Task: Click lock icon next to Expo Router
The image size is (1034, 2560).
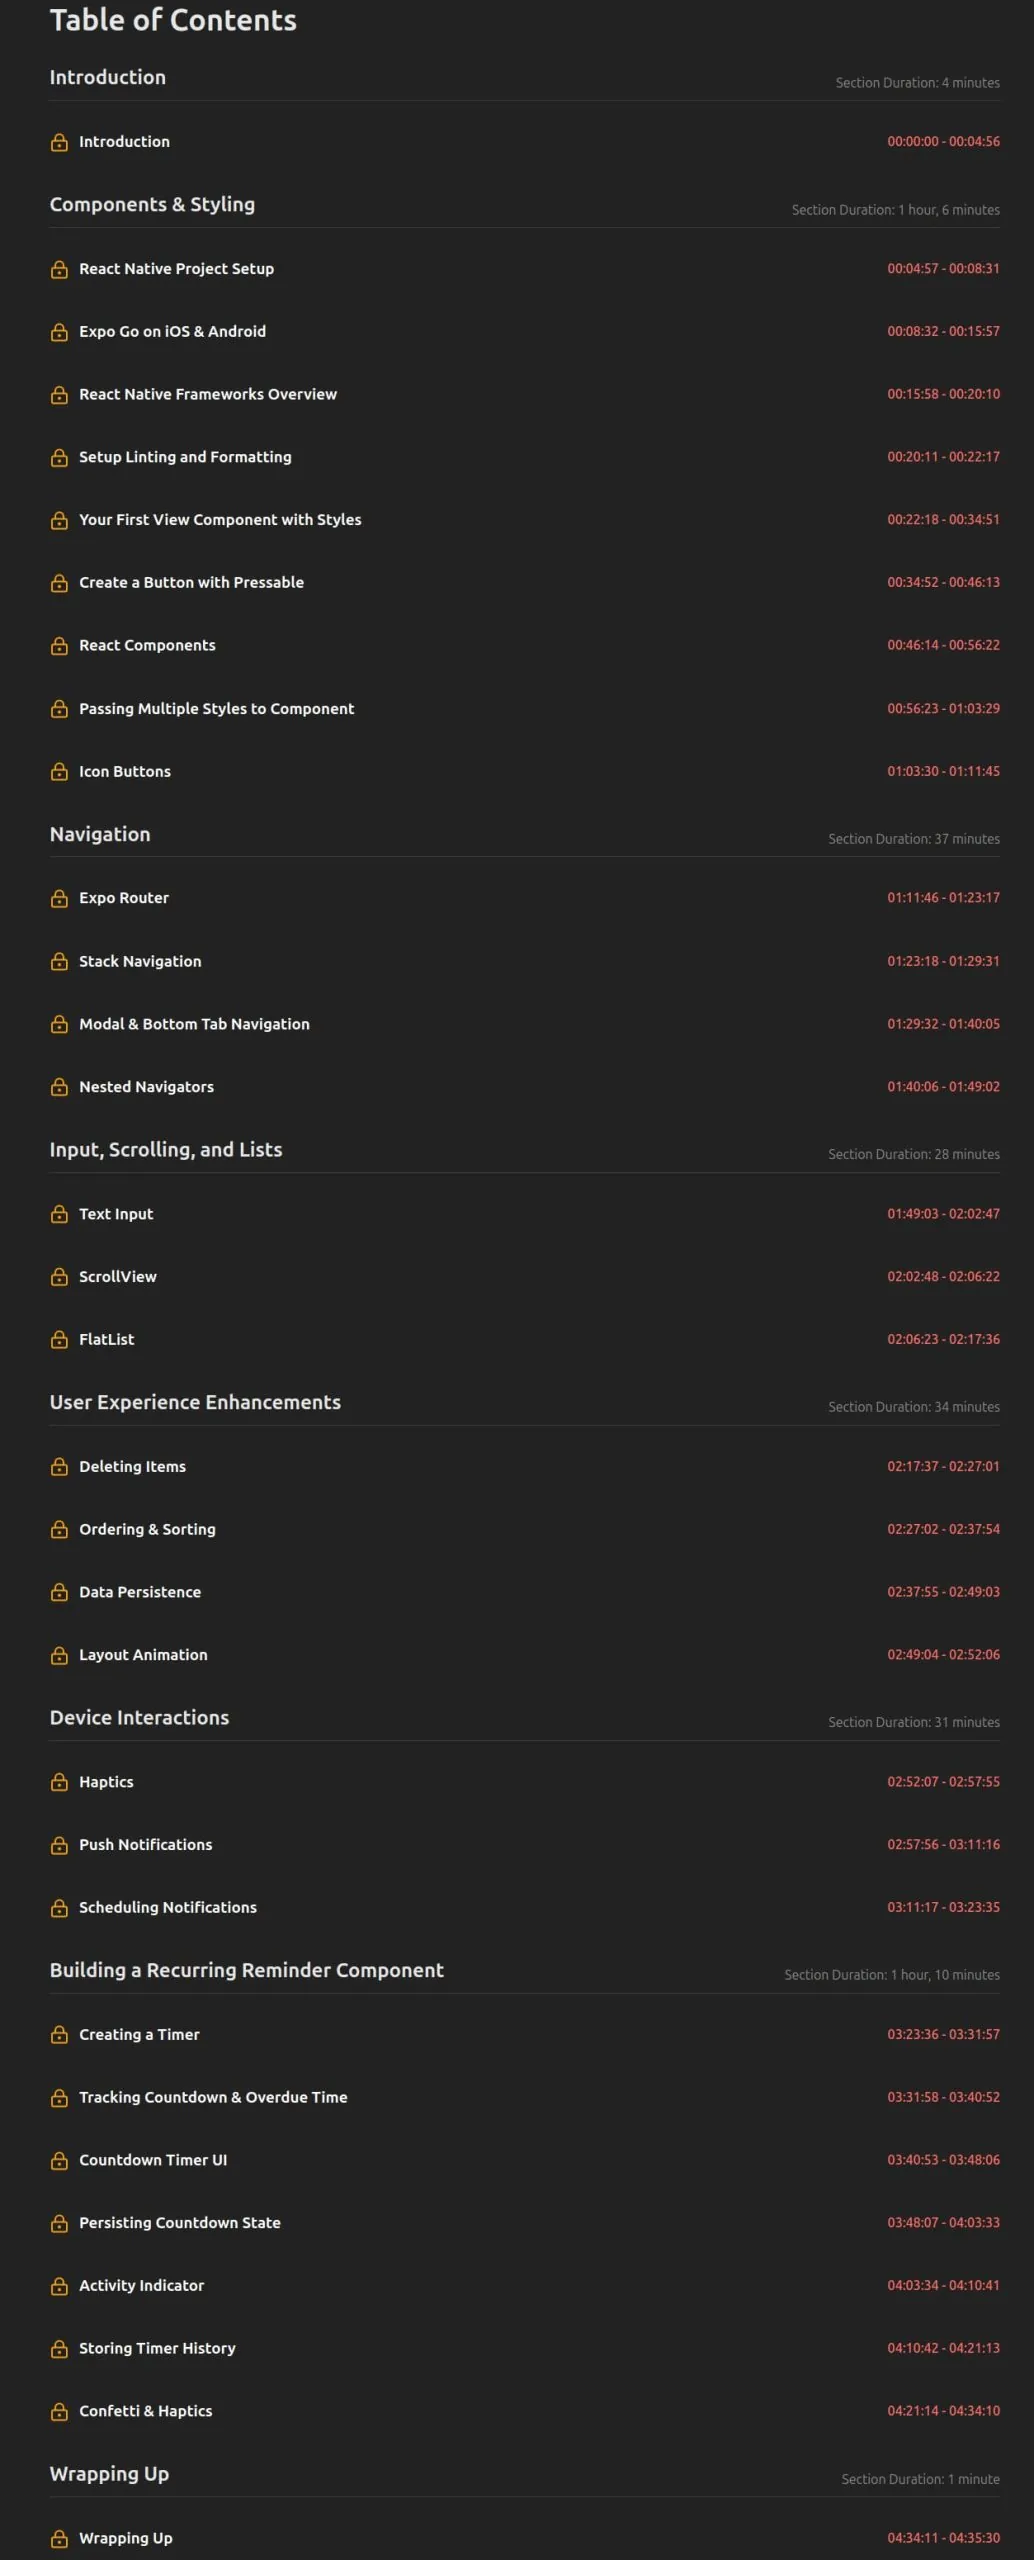Action: [x=59, y=898]
